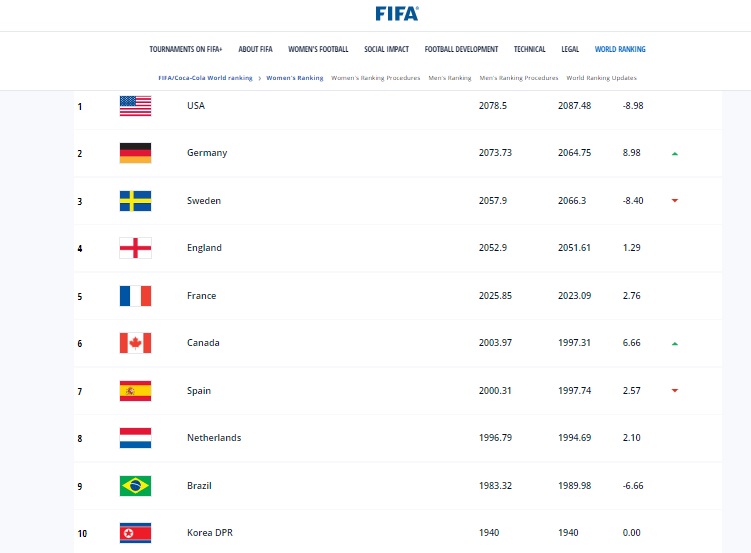Click the FIFA logo at top
Image resolution: width=751 pixels, height=553 pixels.
[x=397, y=13]
